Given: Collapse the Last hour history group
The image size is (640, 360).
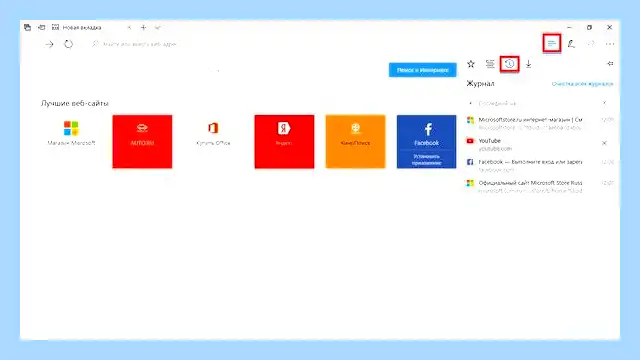Looking at the screenshot, I should [x=471, y=103].
